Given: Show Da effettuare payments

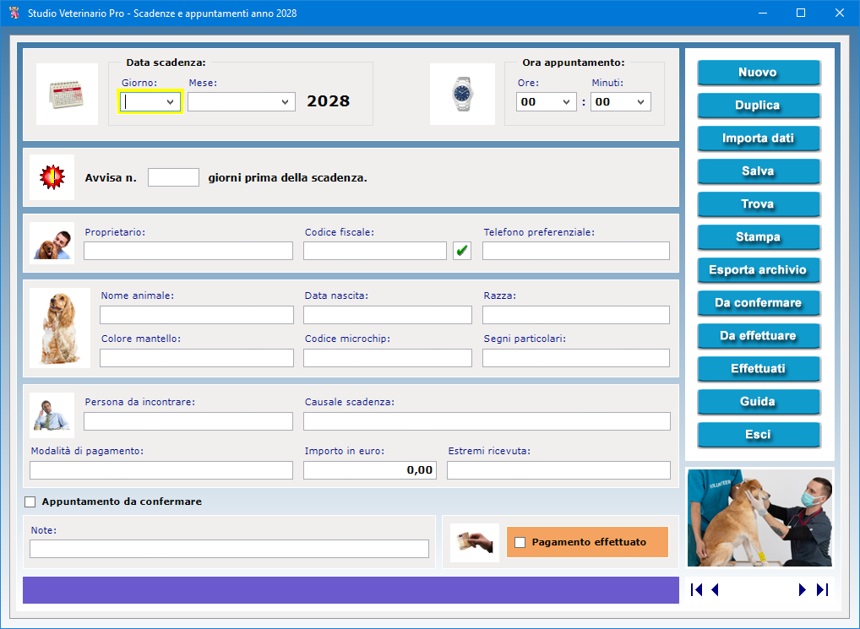Looking at the screenshot, I should 759,336.
